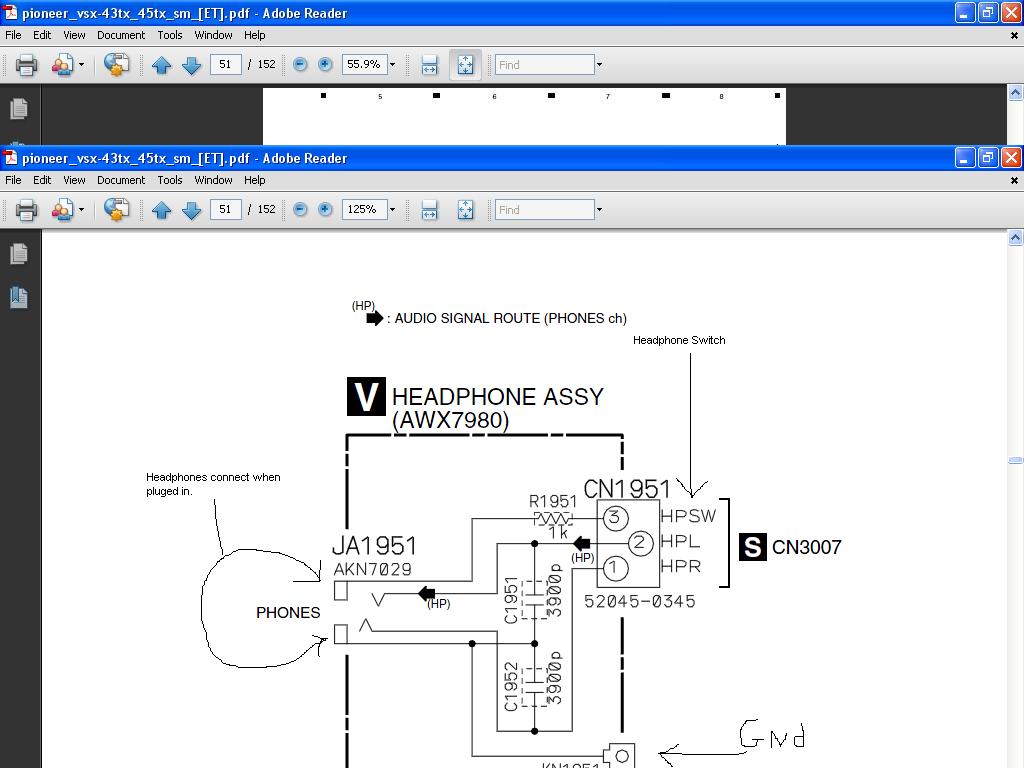Screen dimensions: 1024x768
Task: Click page number field in back window
Action: (x=225, y=65)
